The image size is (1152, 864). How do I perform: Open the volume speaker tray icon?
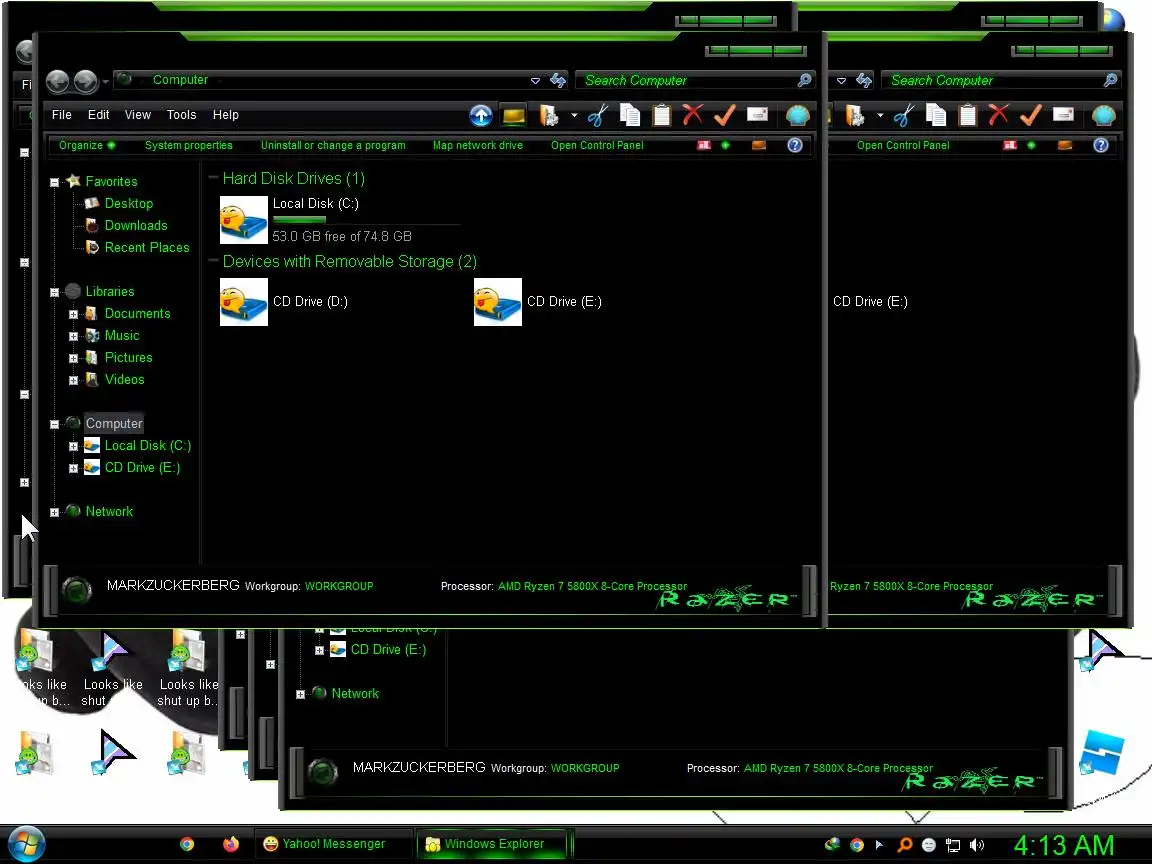point(976,845)
